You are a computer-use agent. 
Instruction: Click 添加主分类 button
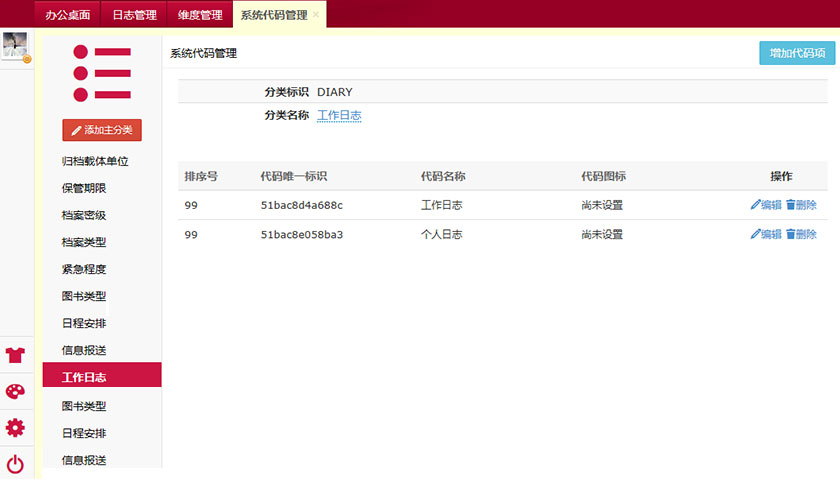102,130
